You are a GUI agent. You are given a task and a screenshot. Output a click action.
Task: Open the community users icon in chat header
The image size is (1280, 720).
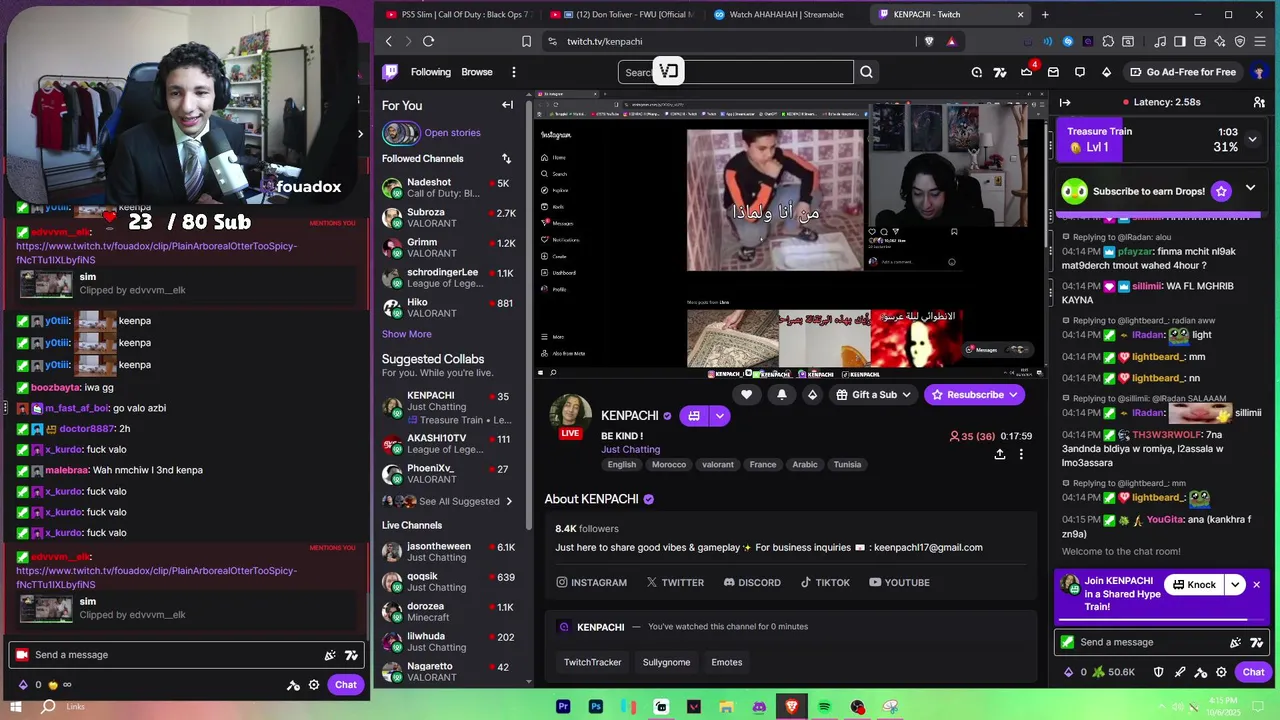point(1259,102)
